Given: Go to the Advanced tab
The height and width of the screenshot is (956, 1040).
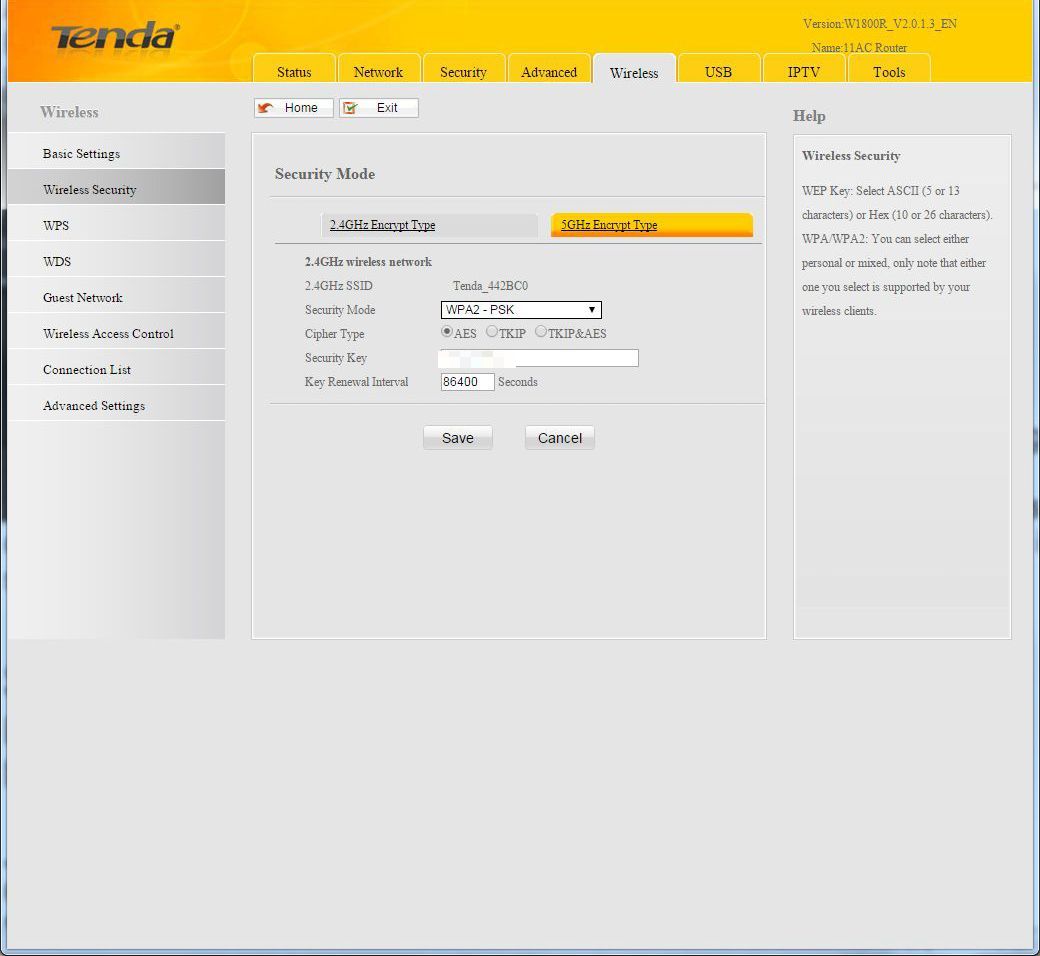Looking at the screenshot, I should pyautogui.click(x=549, y=72).
